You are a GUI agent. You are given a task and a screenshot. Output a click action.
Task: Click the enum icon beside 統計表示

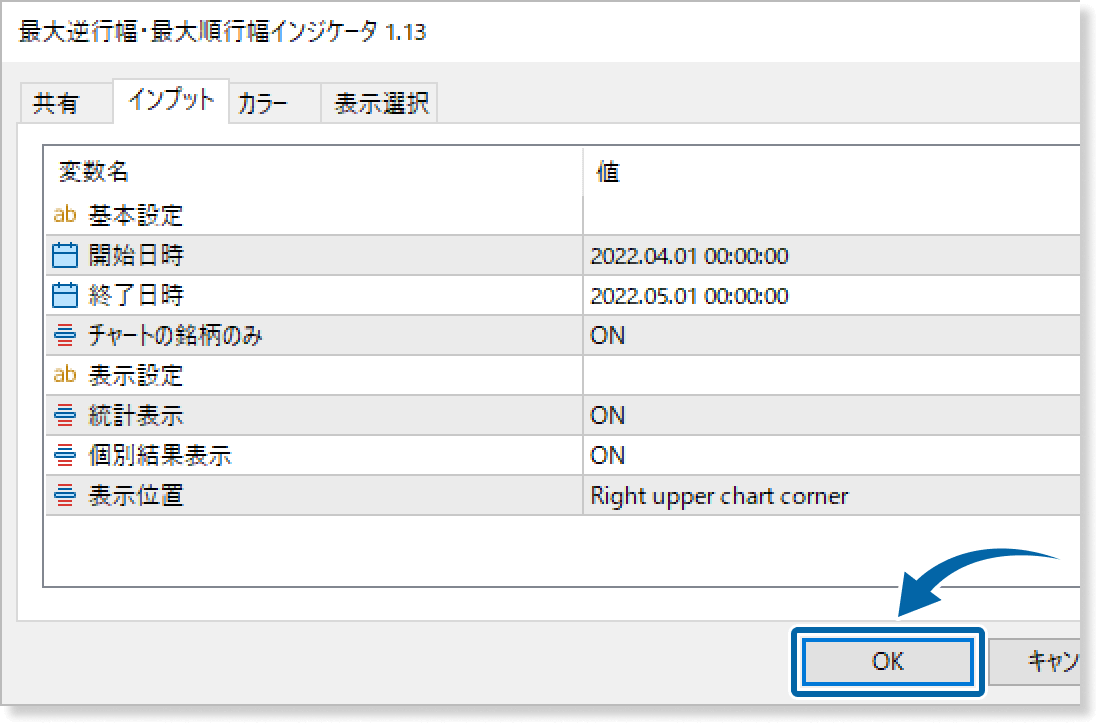(x=65, y=416)
